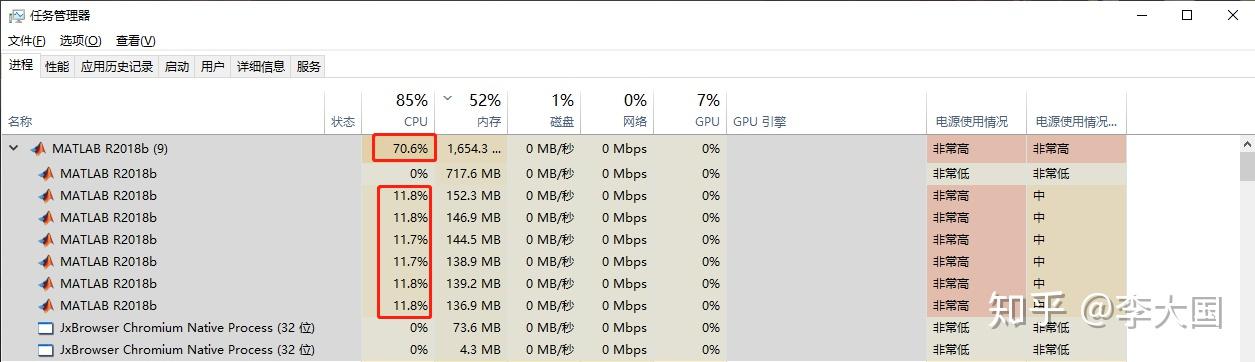Switch to the 进程 tab

(21, 65)
